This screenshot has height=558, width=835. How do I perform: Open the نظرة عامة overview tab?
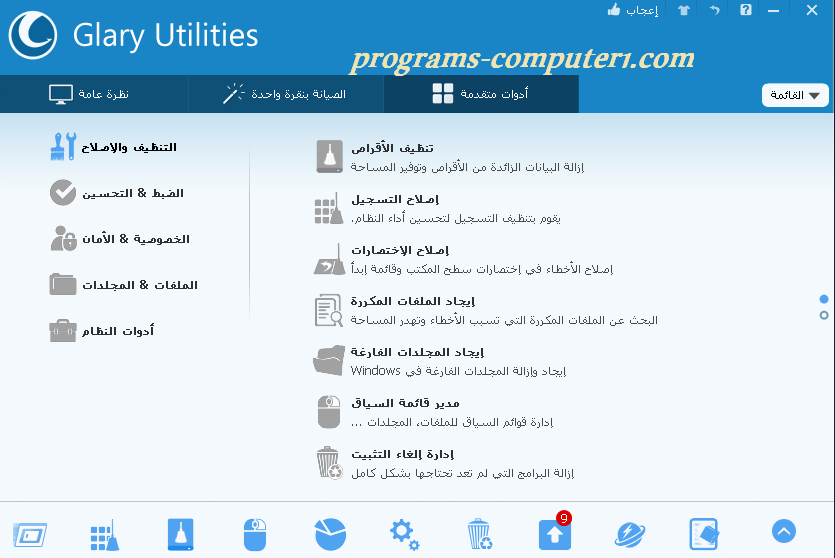coord(94,94)
